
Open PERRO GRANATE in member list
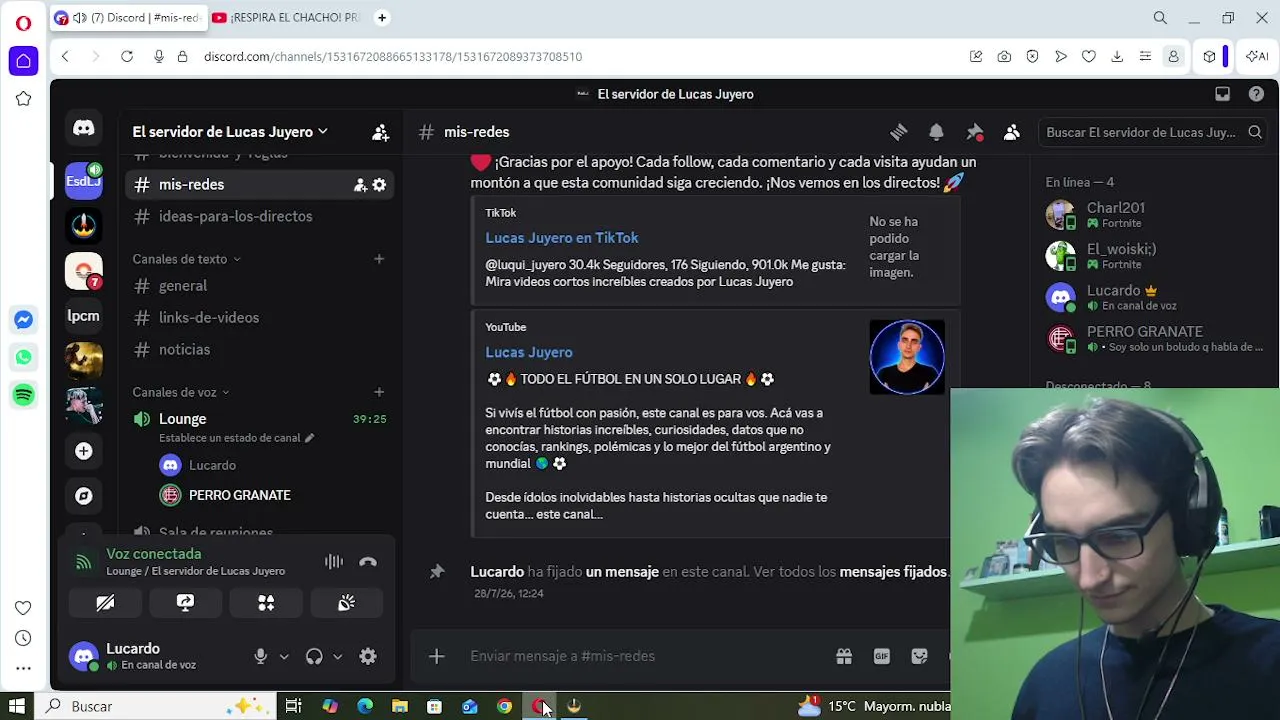click(x=1155, y=339)
